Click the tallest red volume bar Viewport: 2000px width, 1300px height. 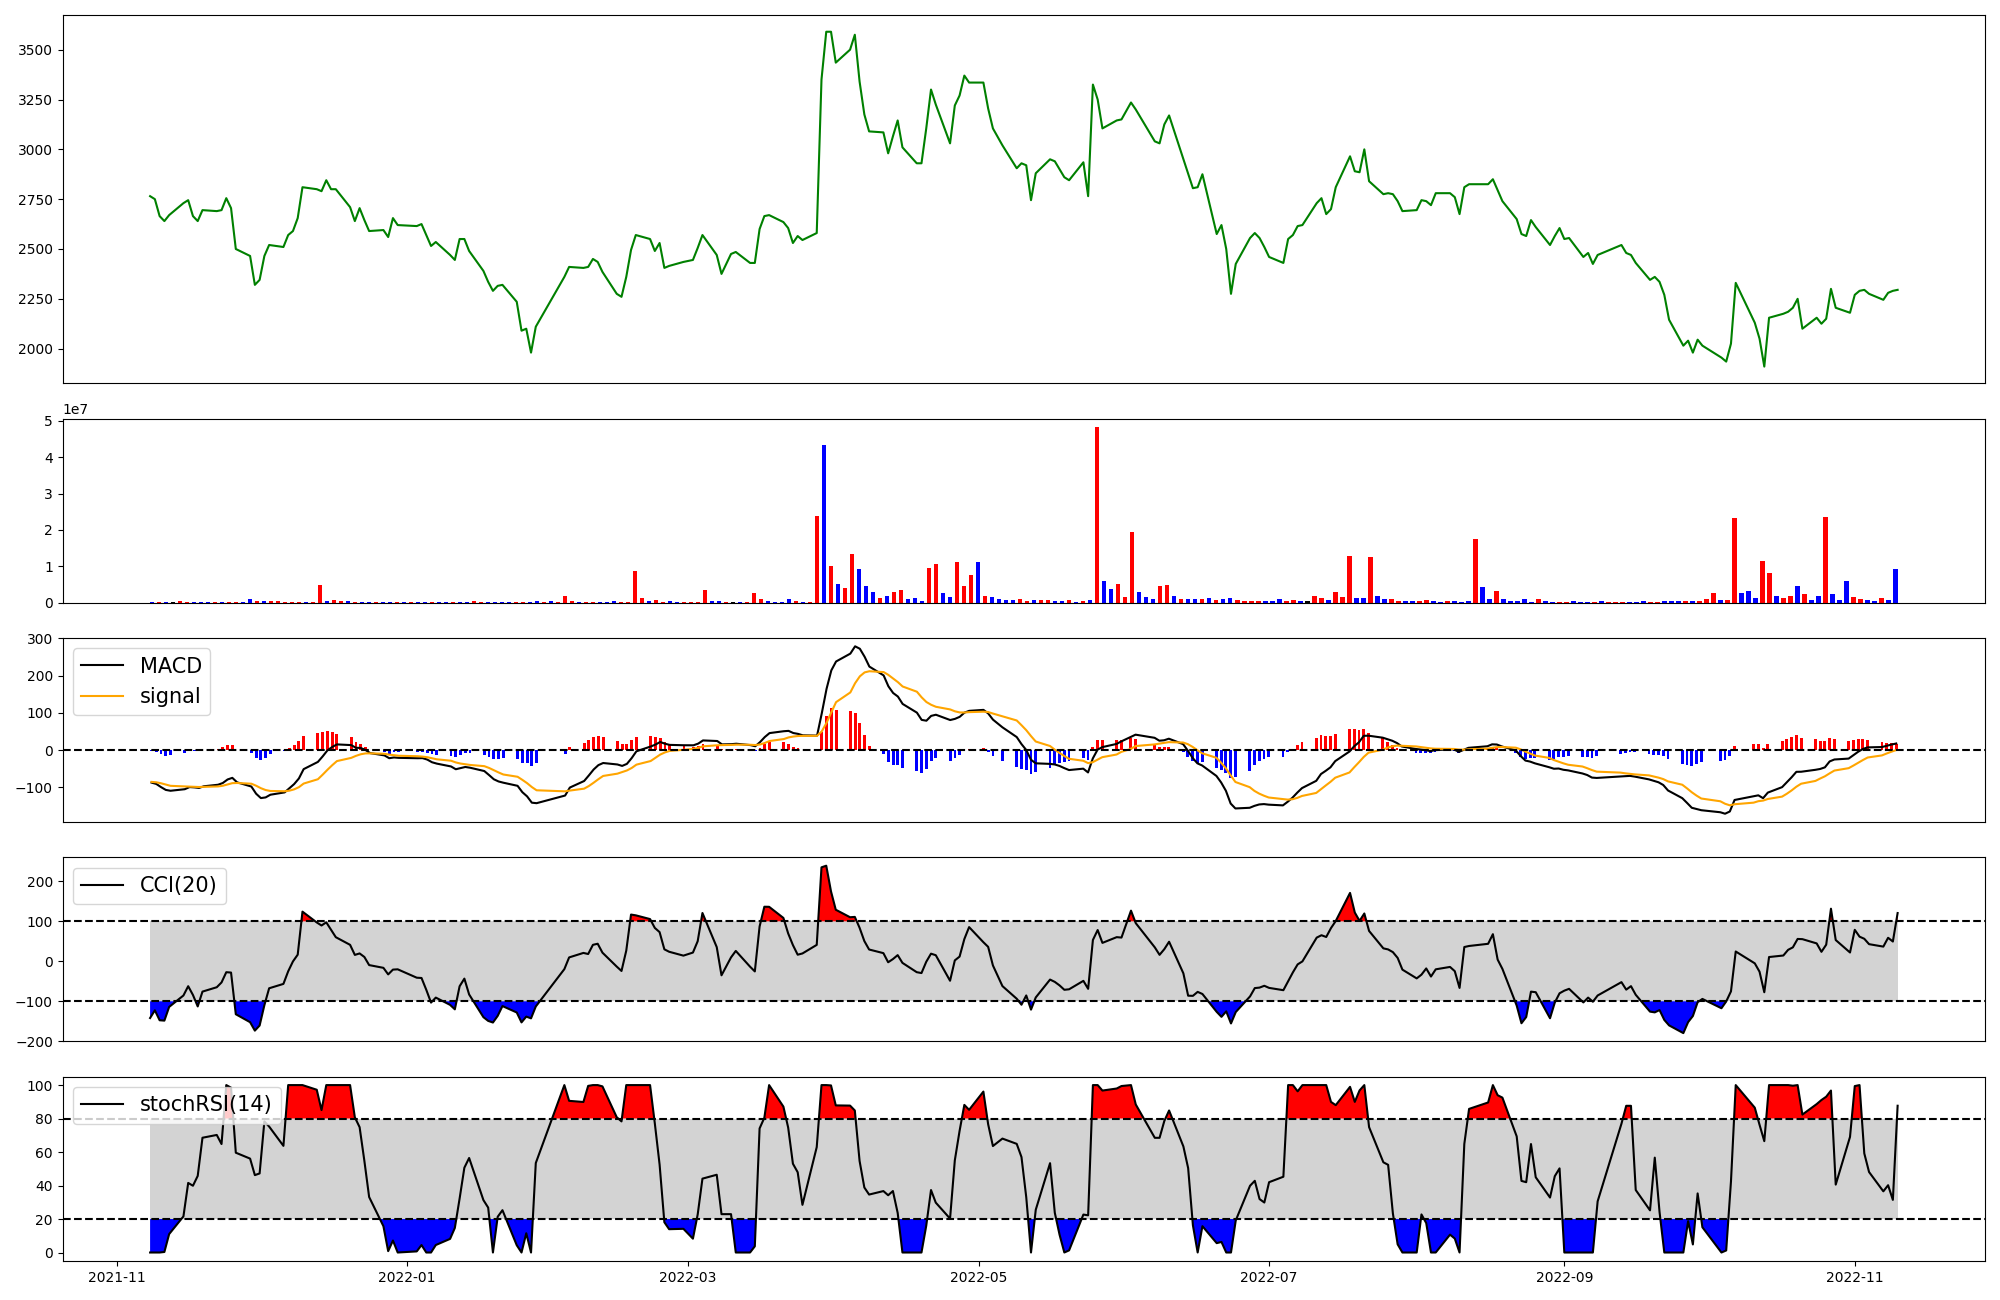(1097, 515)
